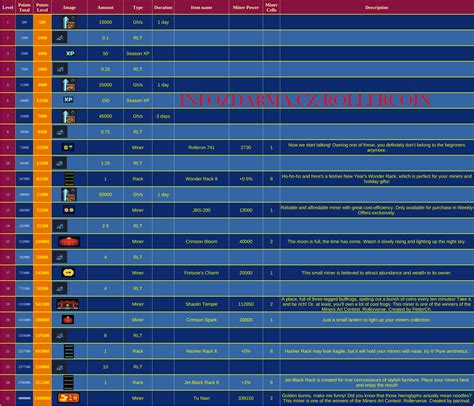Select the "Wonder Rack 8" item name cell
Image resolution: width=474 pixels, height=406 pixels.
pos(201,179)
